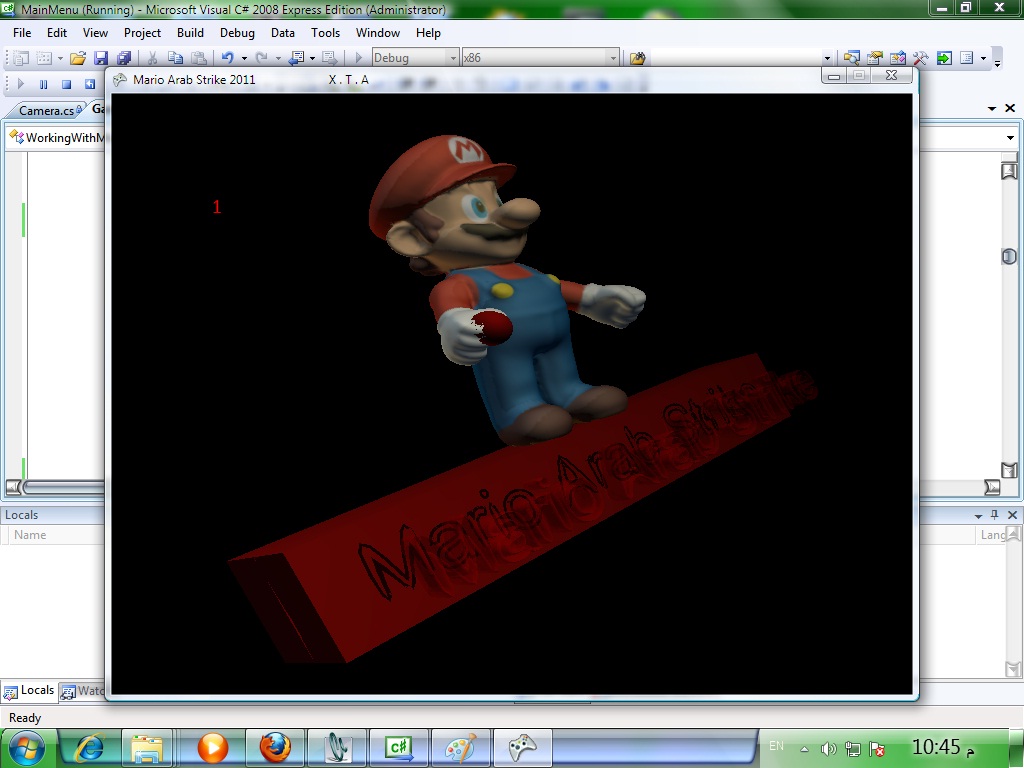This screenshot has width=1024, height=768.
Task: Stop debugging with the square stop button
Action: click(66, 84)
